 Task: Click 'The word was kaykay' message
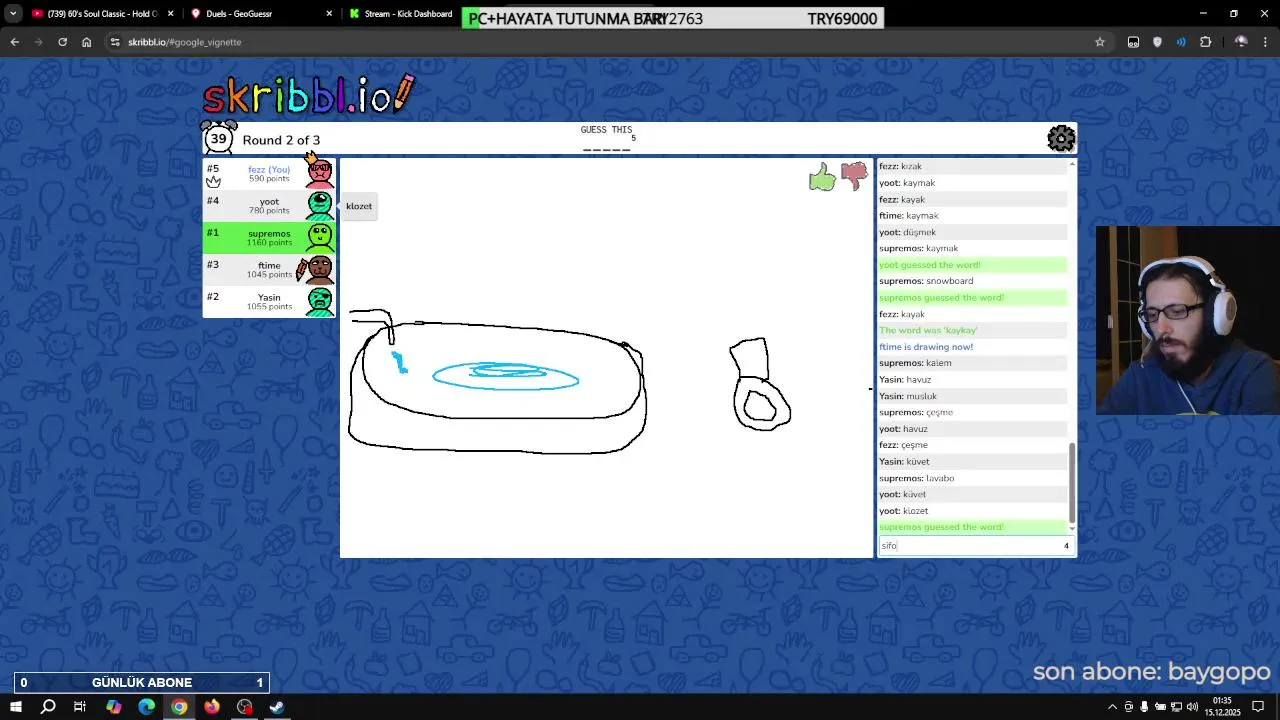[928, 330]
